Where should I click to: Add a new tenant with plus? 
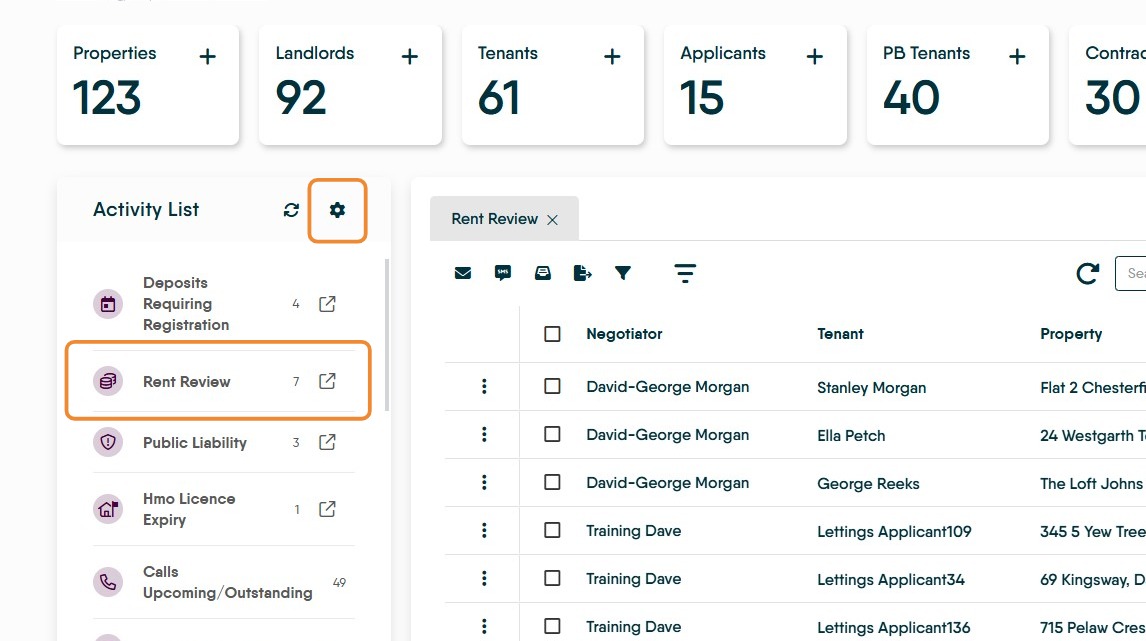tap(612, 57)
